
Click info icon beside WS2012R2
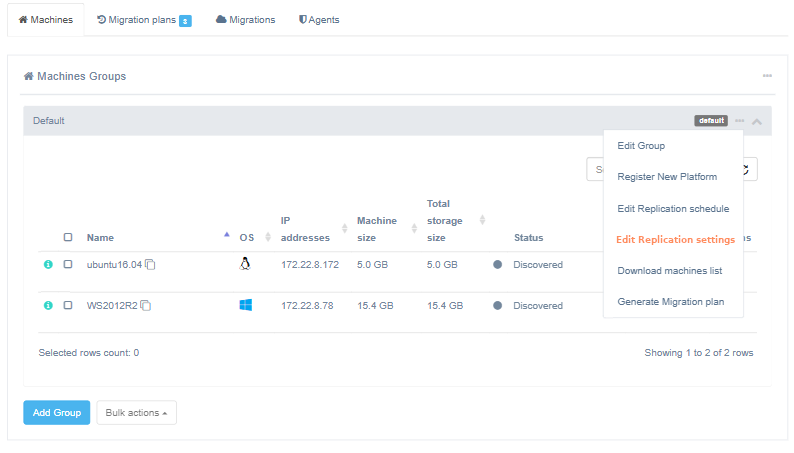click(47, 305)
